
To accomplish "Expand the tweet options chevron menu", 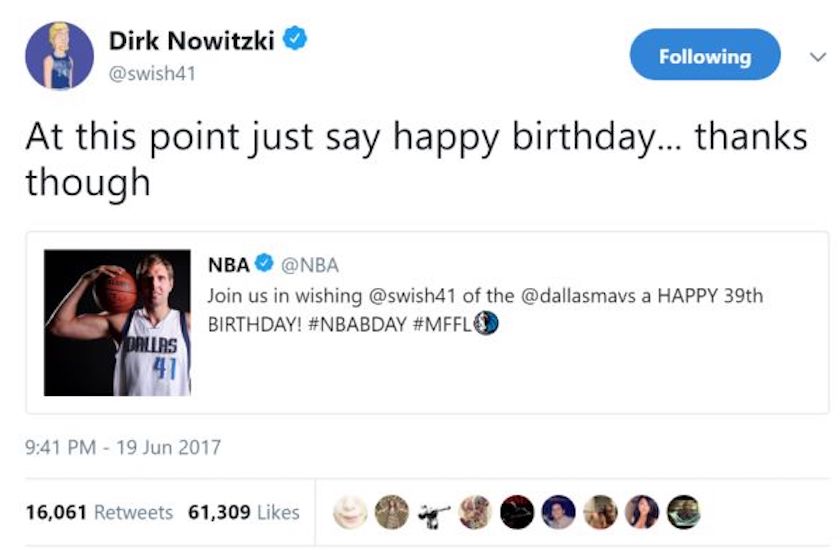I will point(814,58).
